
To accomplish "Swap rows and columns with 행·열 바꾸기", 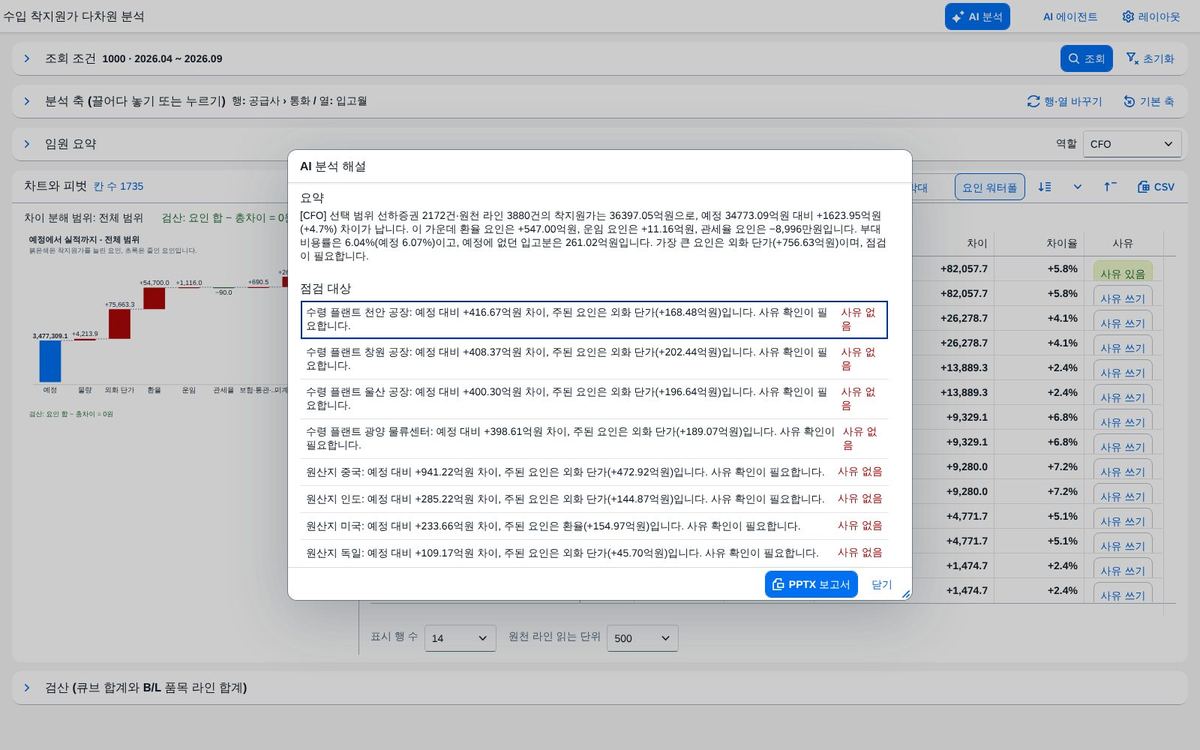I will [x=1065, y=101].
